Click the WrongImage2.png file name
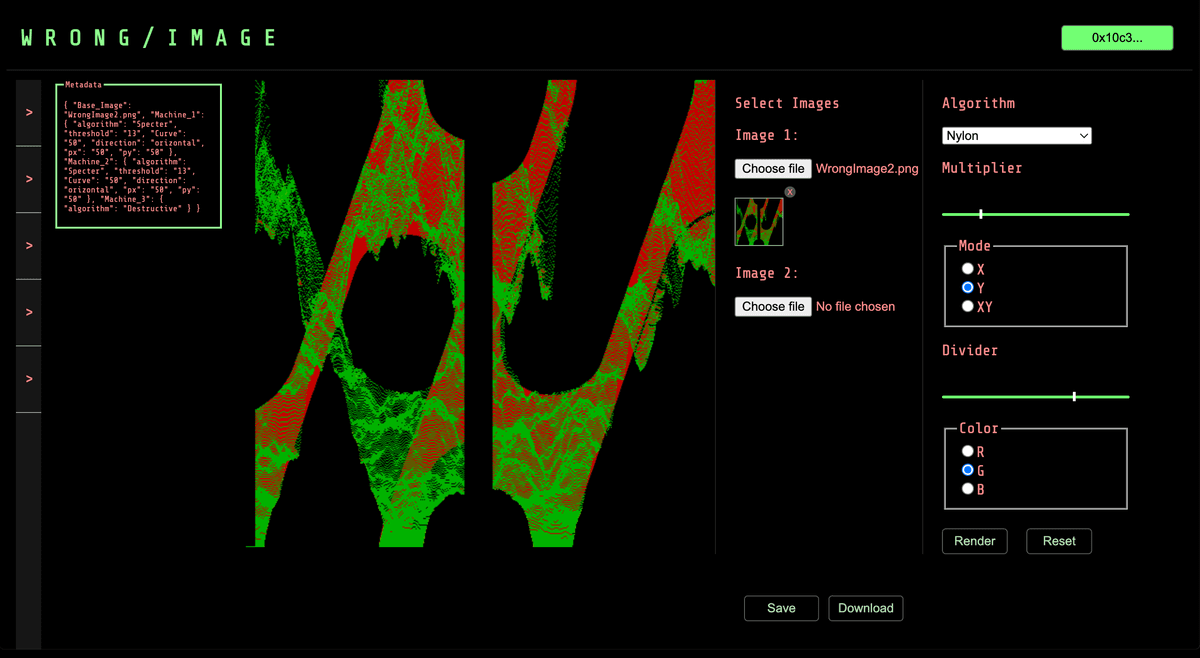The height and width of the screenshot is (658, 1200). coord(867,169)
